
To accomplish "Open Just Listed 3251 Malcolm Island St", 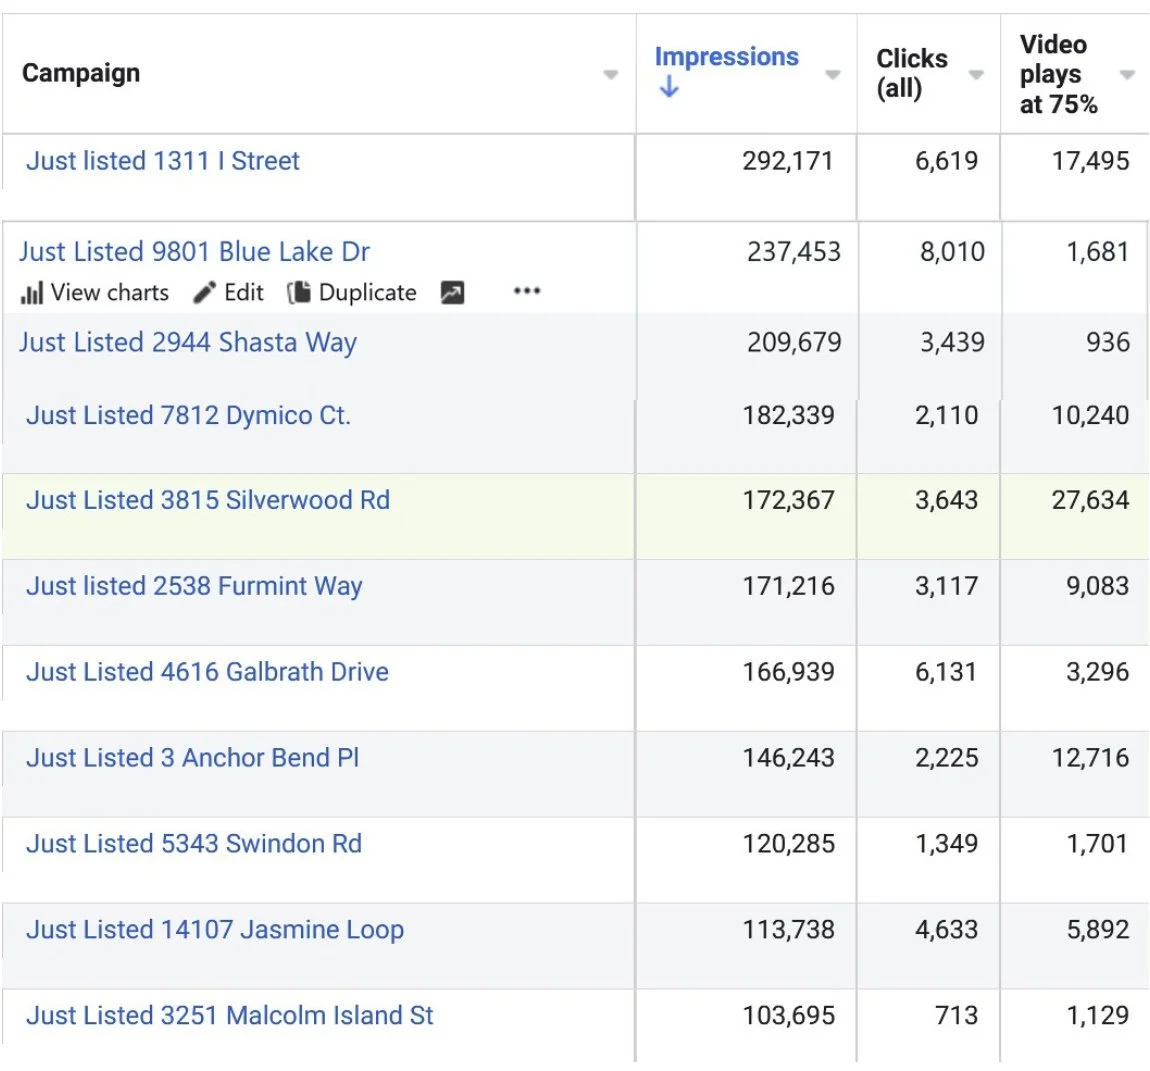I will point(230,1015).
